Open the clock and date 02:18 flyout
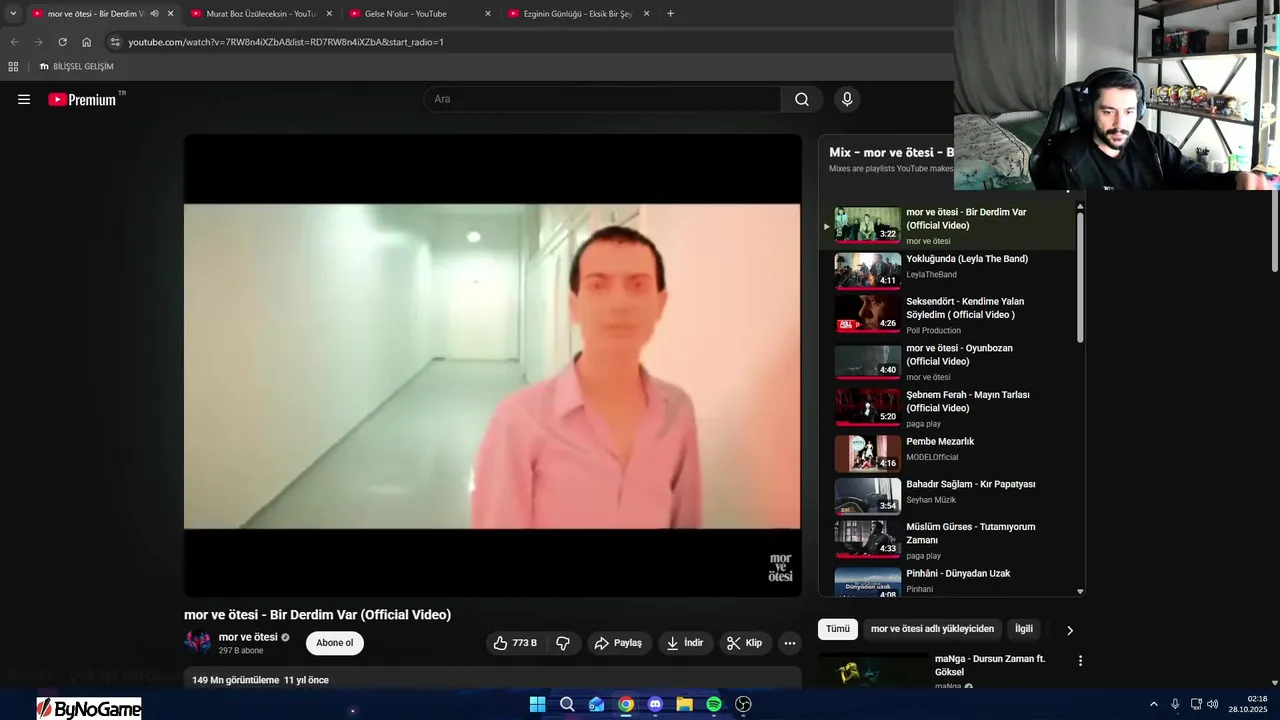The image size is (1280, 720). pyautogui.click(x=1248, y=704)
